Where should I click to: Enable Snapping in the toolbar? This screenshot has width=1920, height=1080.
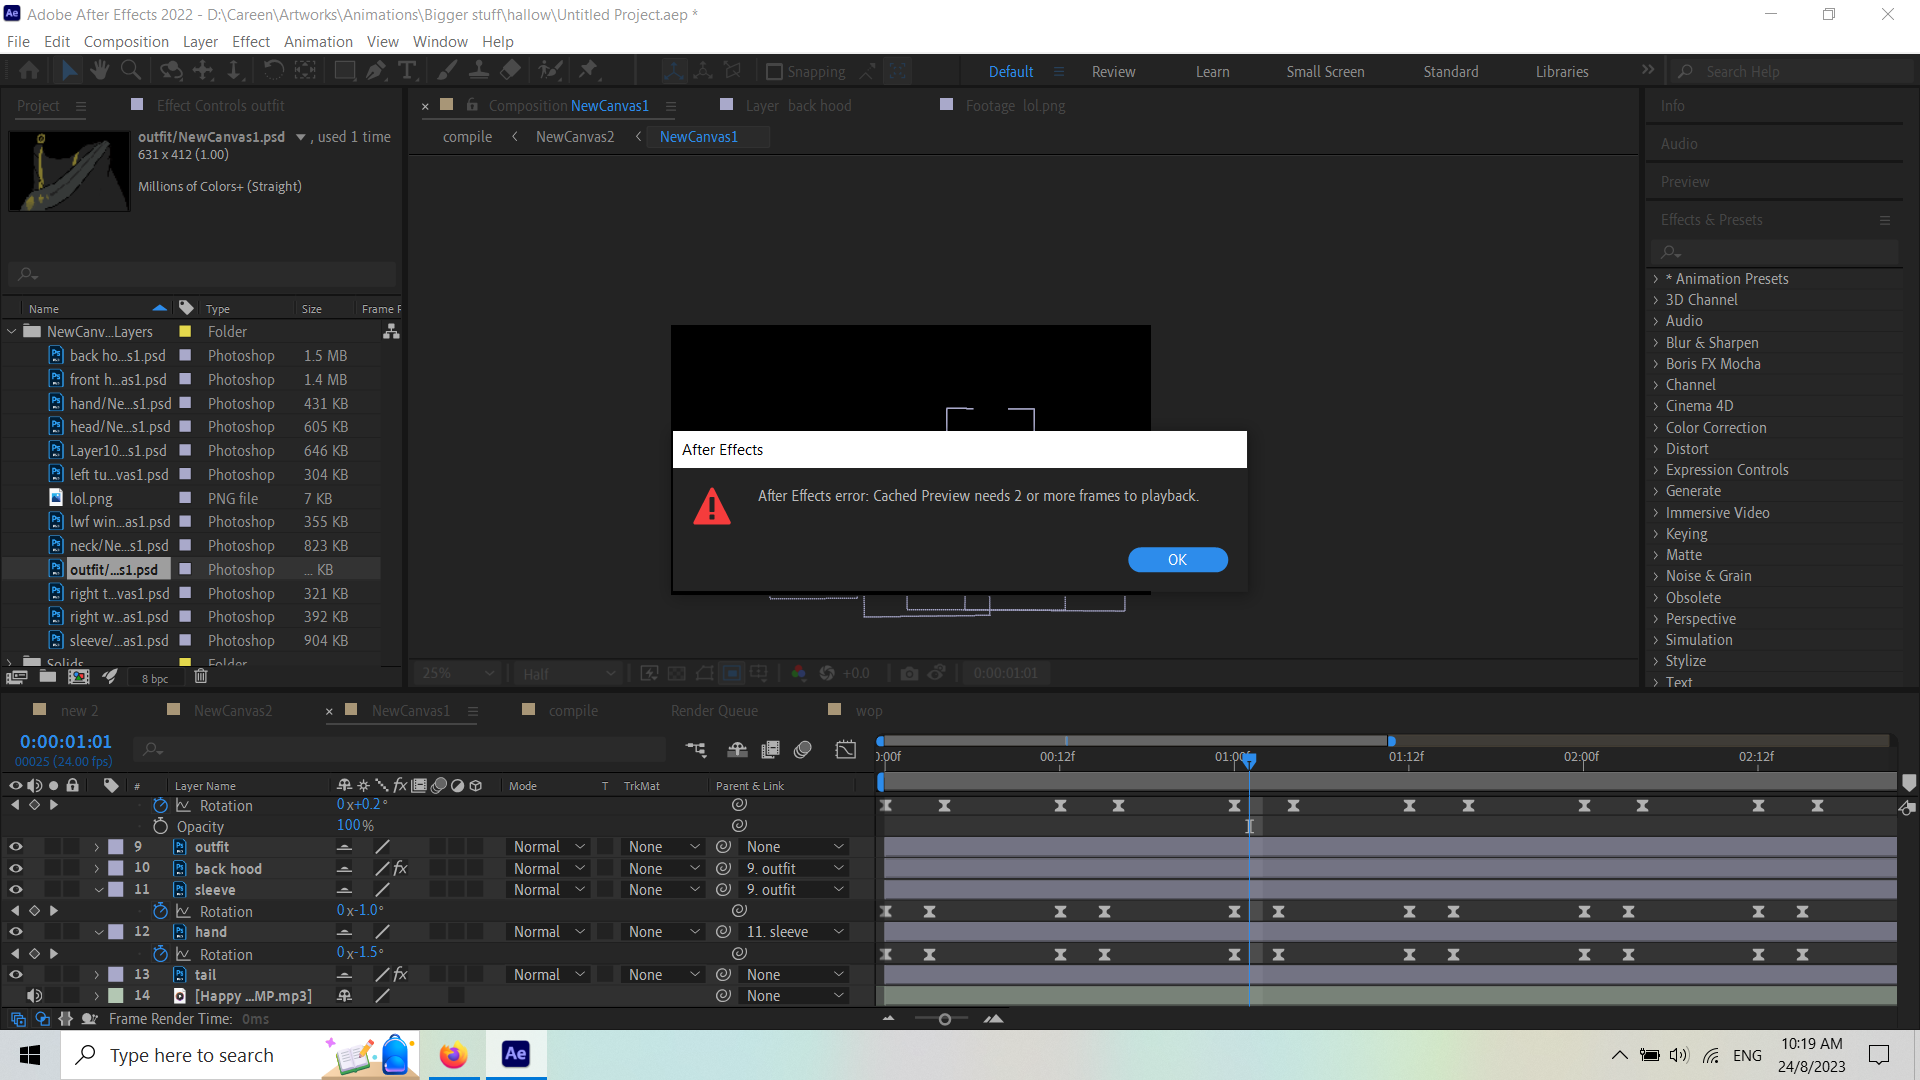point(775,71)
